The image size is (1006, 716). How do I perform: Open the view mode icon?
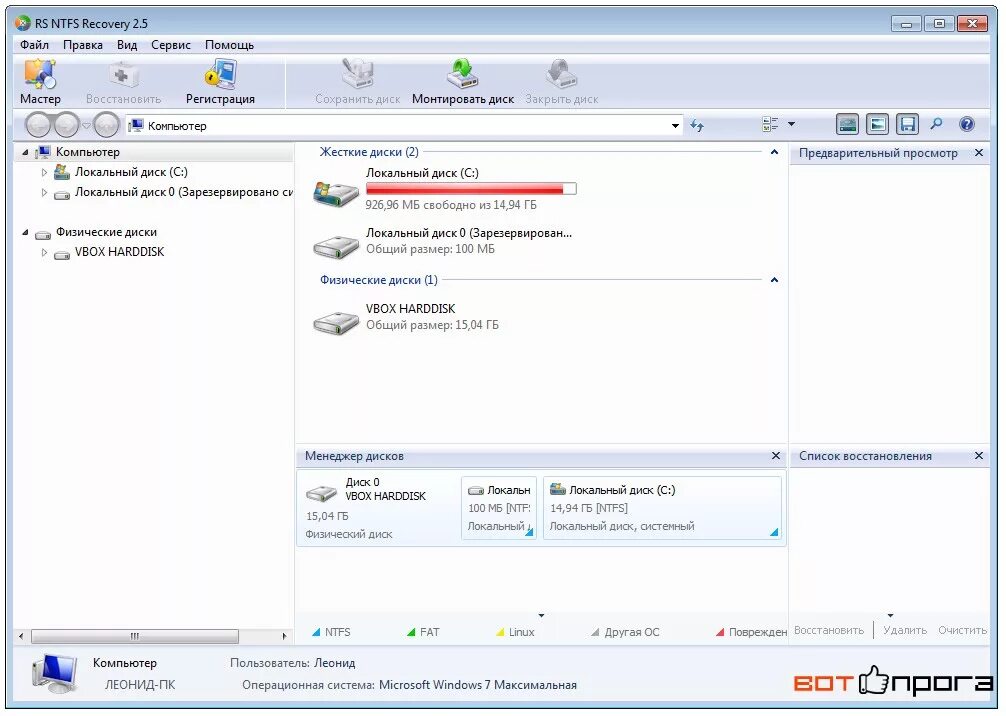(770, 124)
